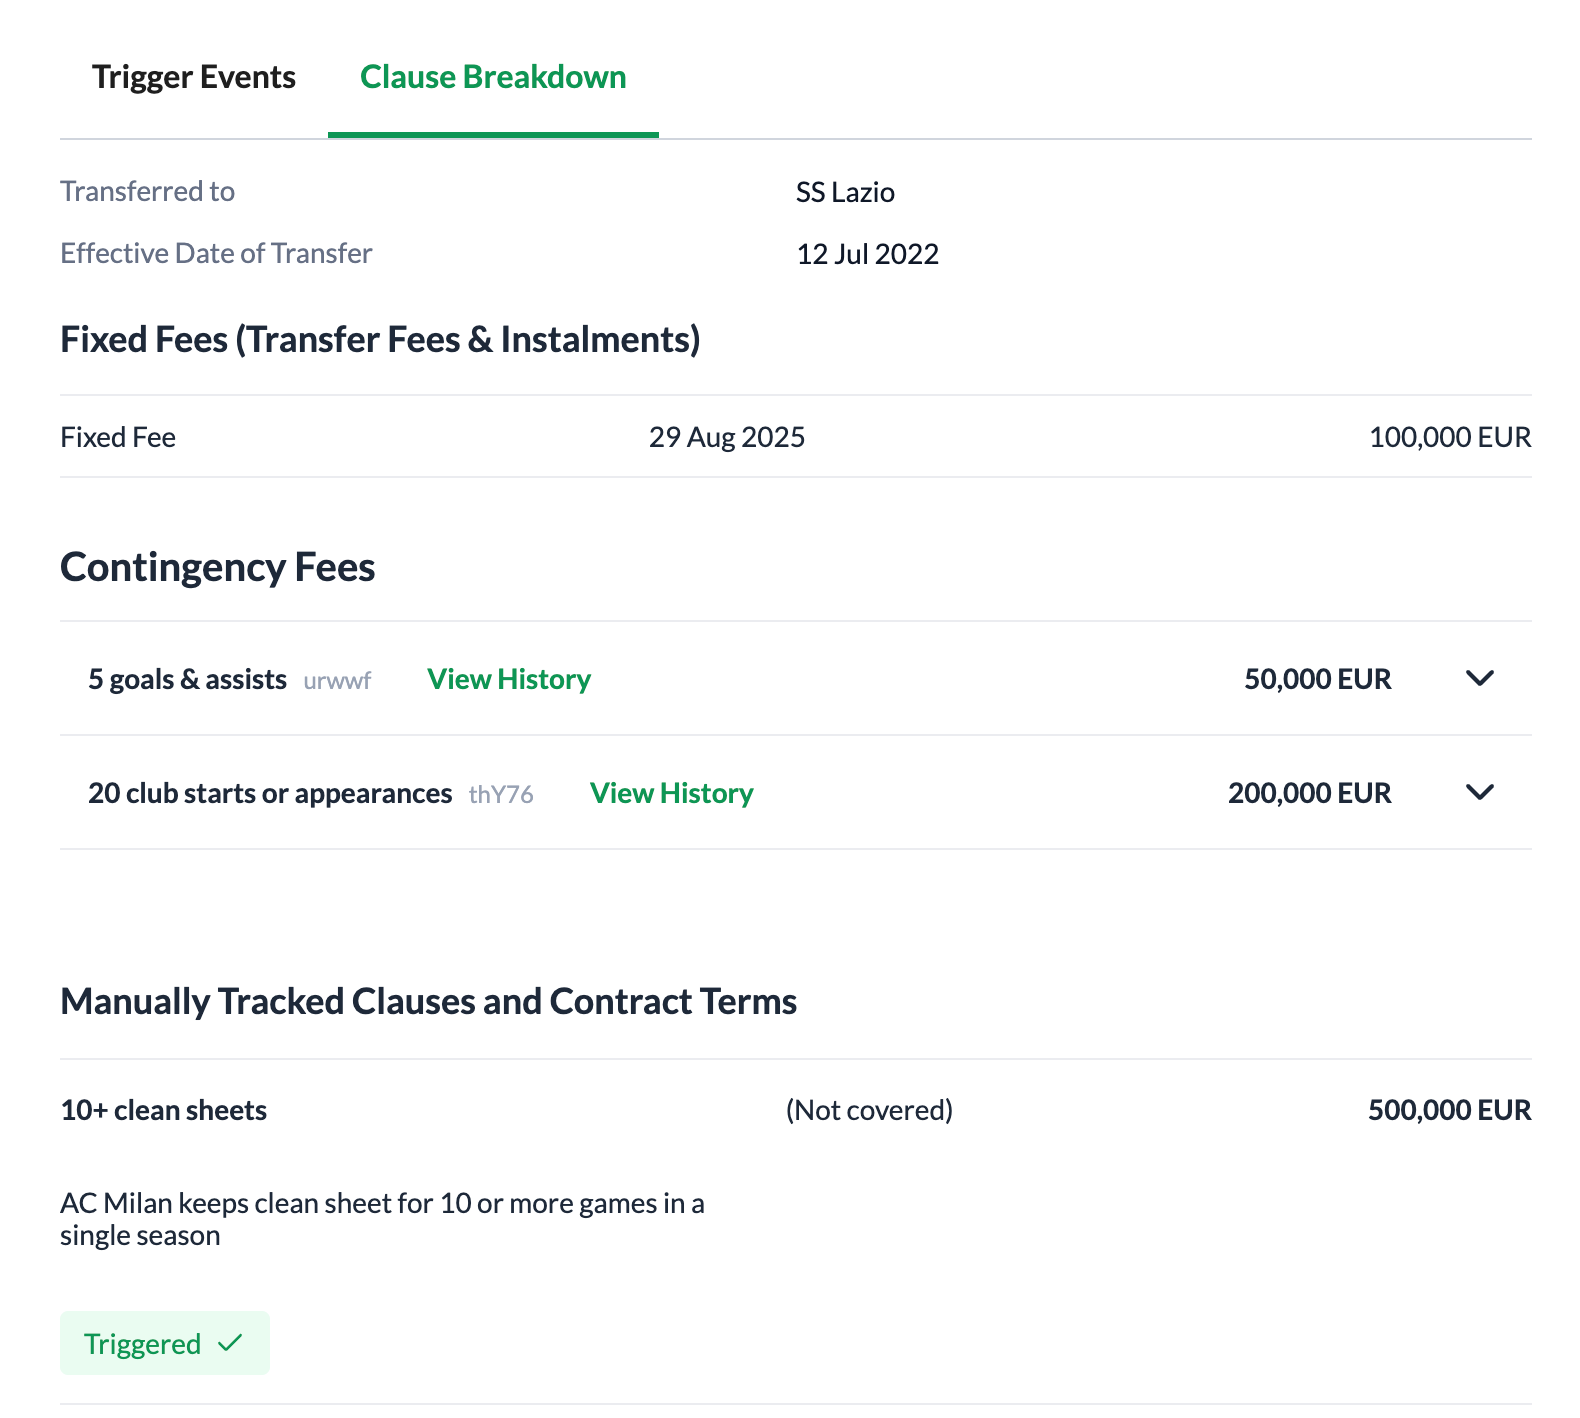The image size is (1580, 1418).
Task: Open View History for 20 club starts
Action: pyautogui.click(x=671, y=794)
